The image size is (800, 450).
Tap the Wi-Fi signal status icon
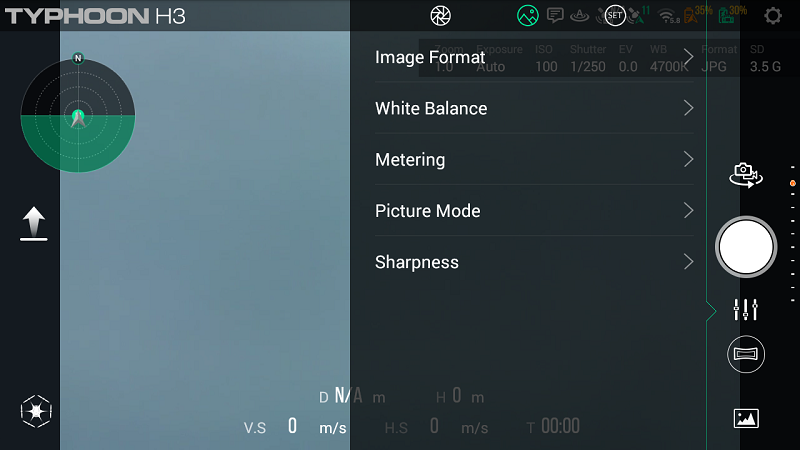(668, 16)
